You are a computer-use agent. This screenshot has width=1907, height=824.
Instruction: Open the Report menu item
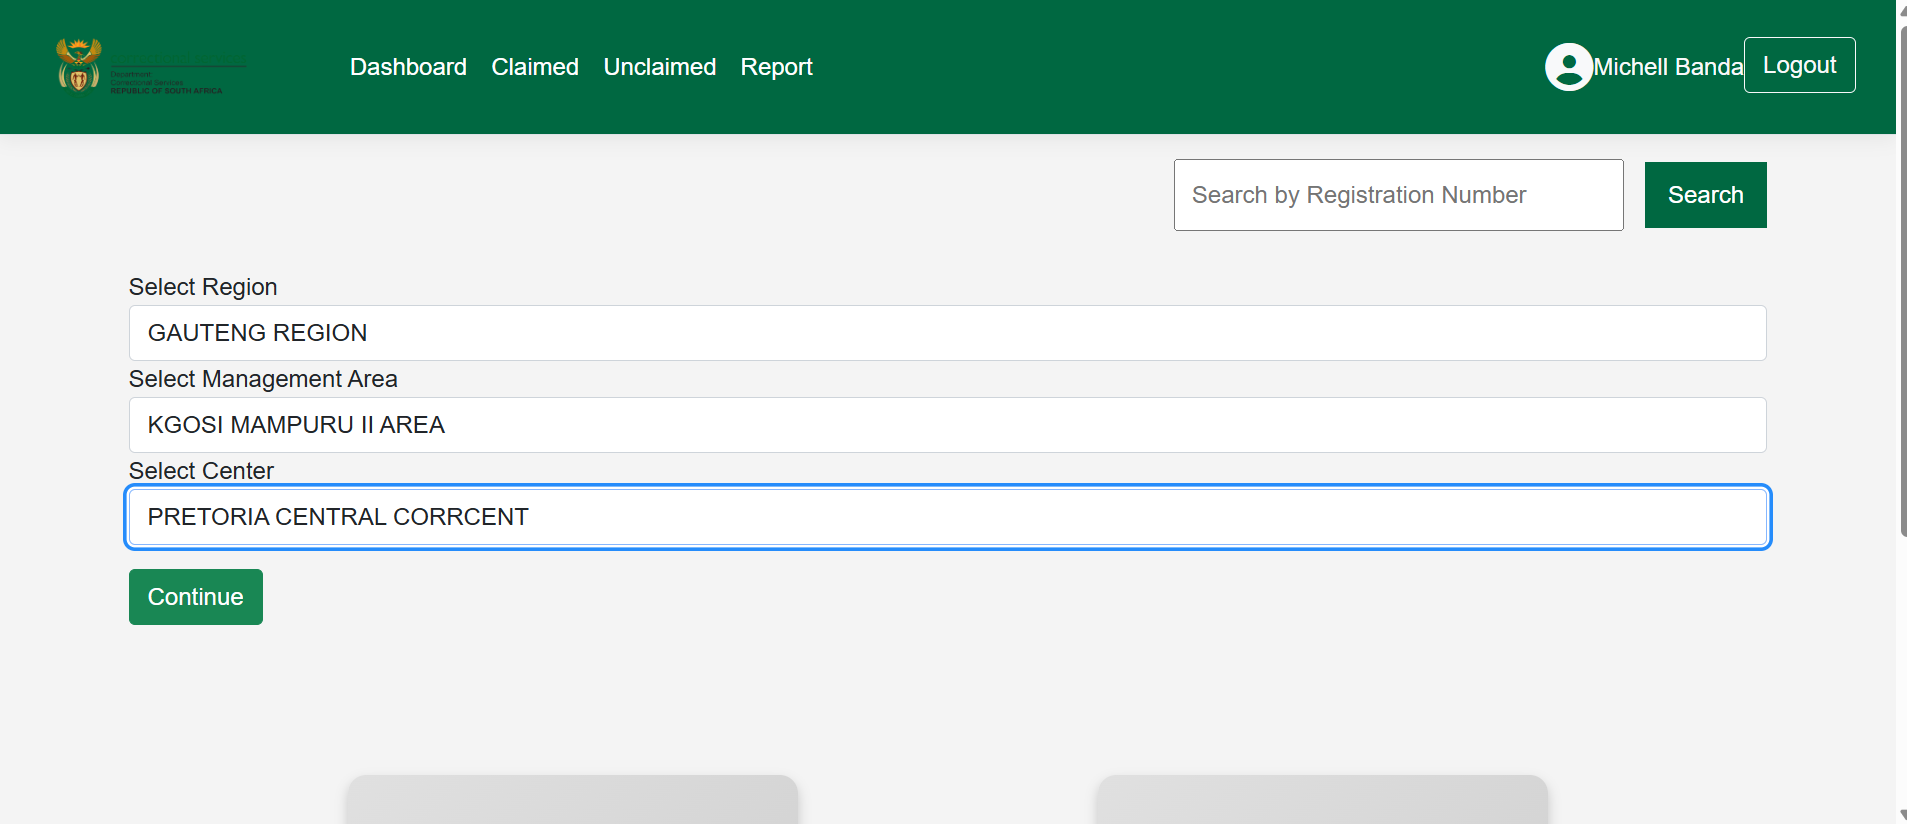(776, 67)
